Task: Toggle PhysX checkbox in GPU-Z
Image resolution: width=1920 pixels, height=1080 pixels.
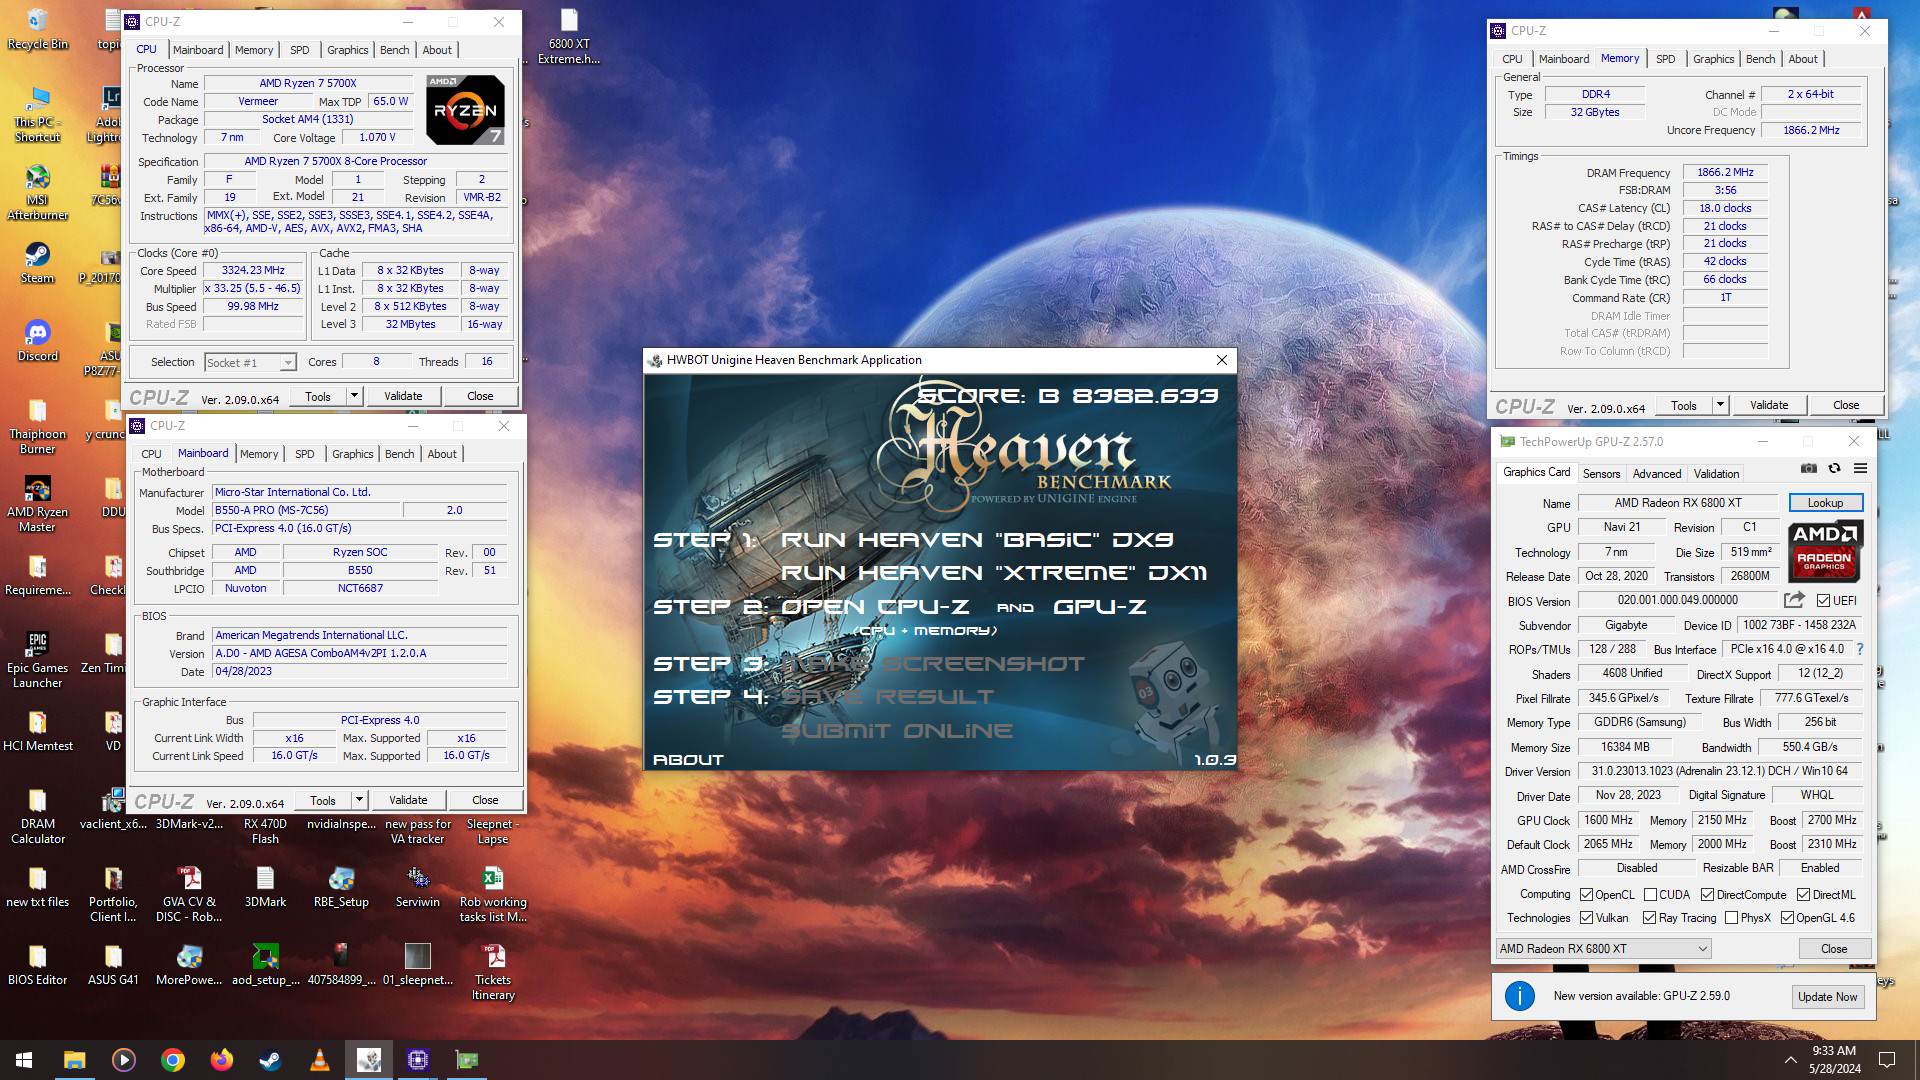Action: 1731,918
